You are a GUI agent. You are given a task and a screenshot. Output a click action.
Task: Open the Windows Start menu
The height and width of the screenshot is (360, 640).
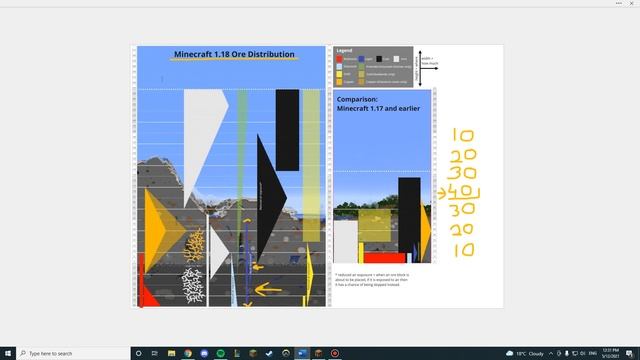pyautogui.click(x=8, y=353)
